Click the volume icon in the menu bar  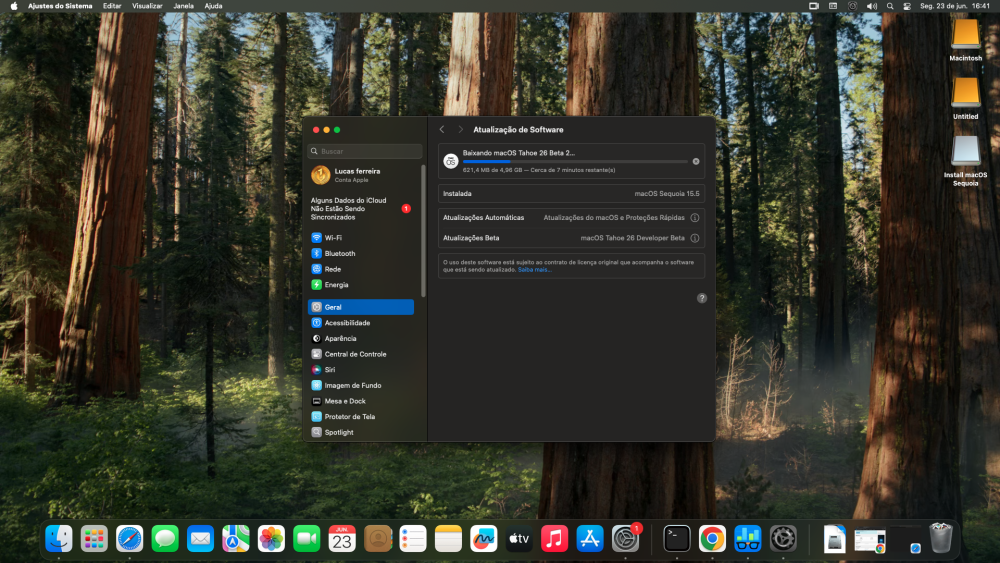pyautogui.click(x=871, y=6)
